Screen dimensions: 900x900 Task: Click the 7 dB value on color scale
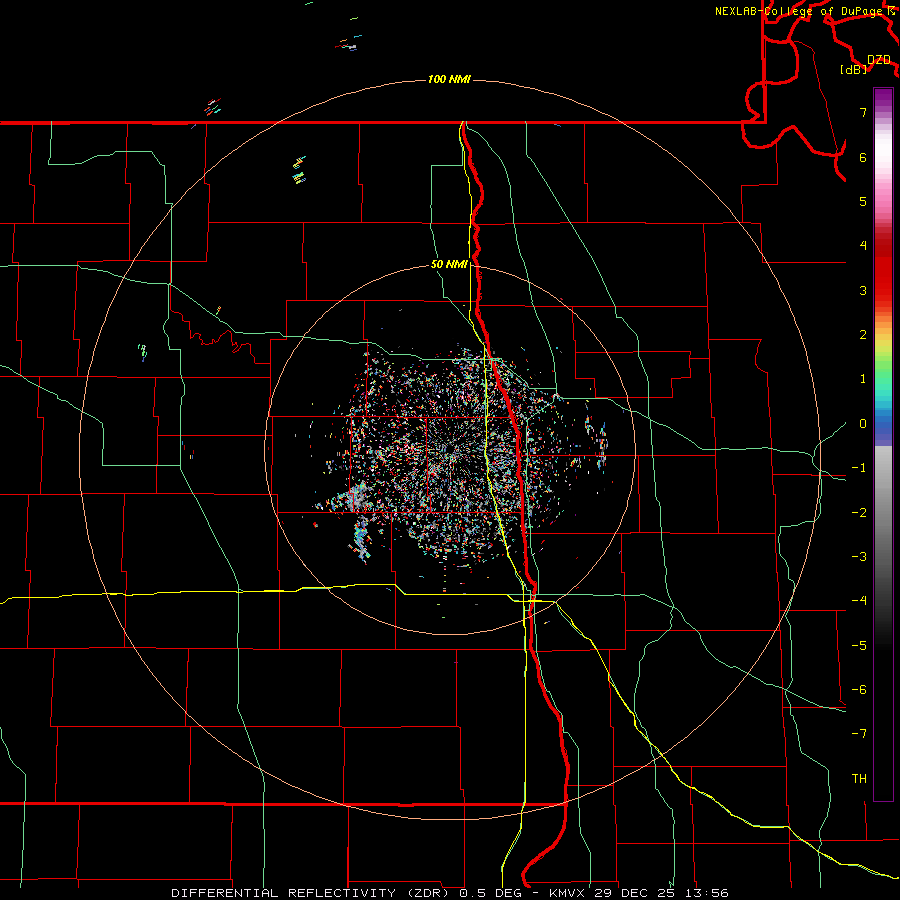pos(863,112)
